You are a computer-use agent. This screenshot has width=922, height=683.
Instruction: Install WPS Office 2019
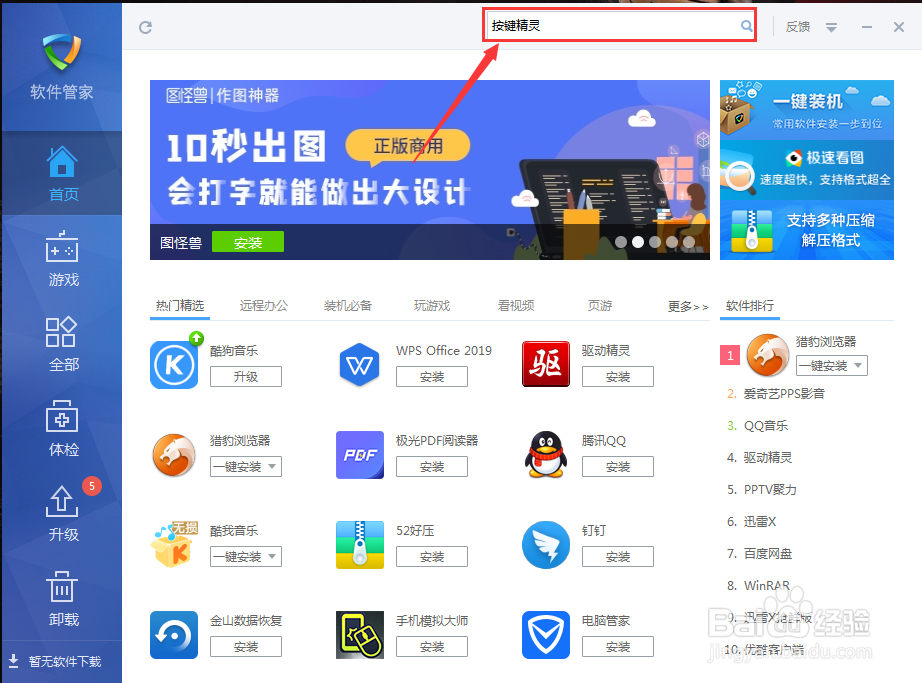click(x=431, y=376)
